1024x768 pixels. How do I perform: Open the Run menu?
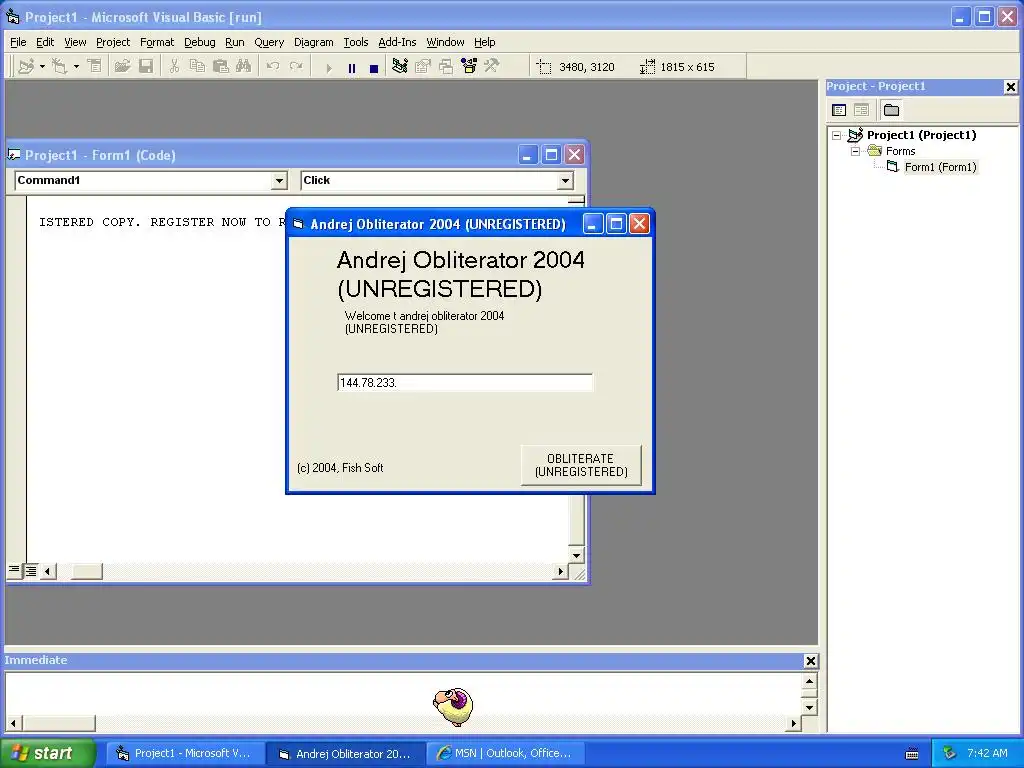[x=234, y=42]
